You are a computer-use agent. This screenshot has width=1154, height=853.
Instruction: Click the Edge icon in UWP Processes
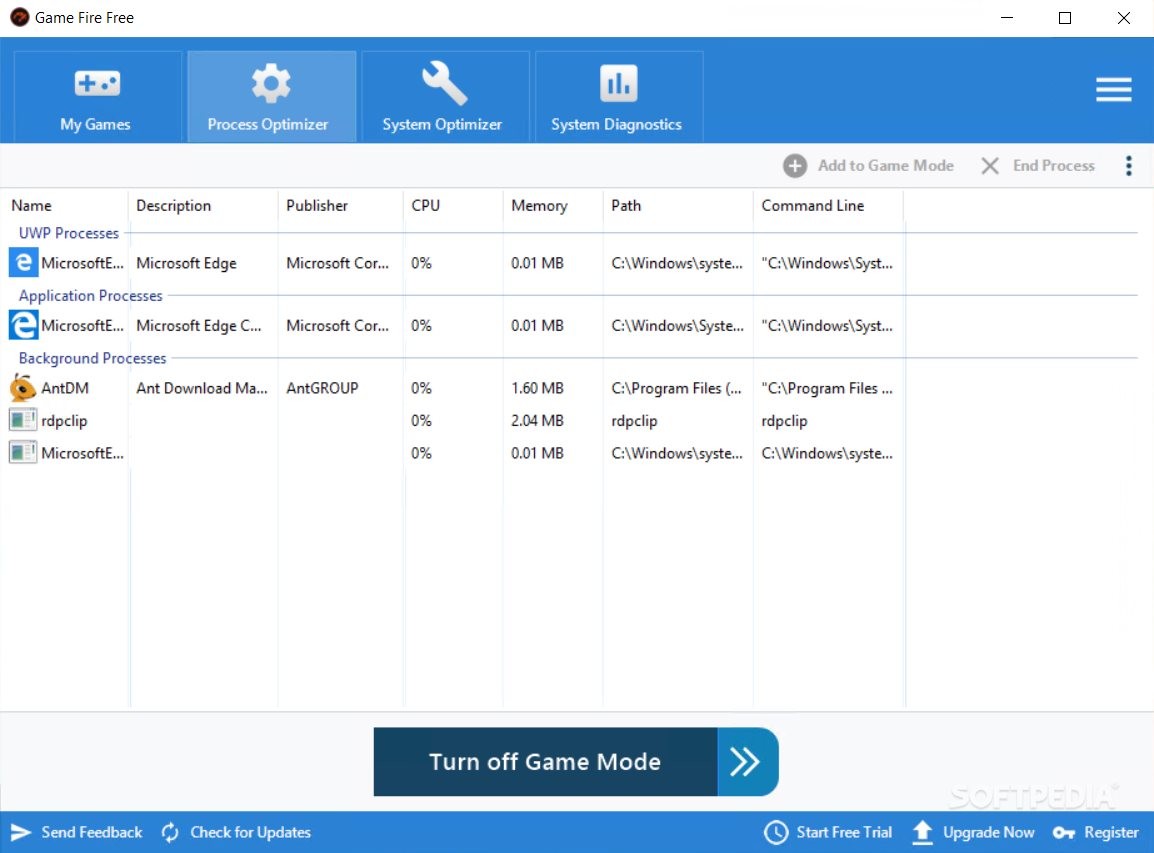coord(23,263)
